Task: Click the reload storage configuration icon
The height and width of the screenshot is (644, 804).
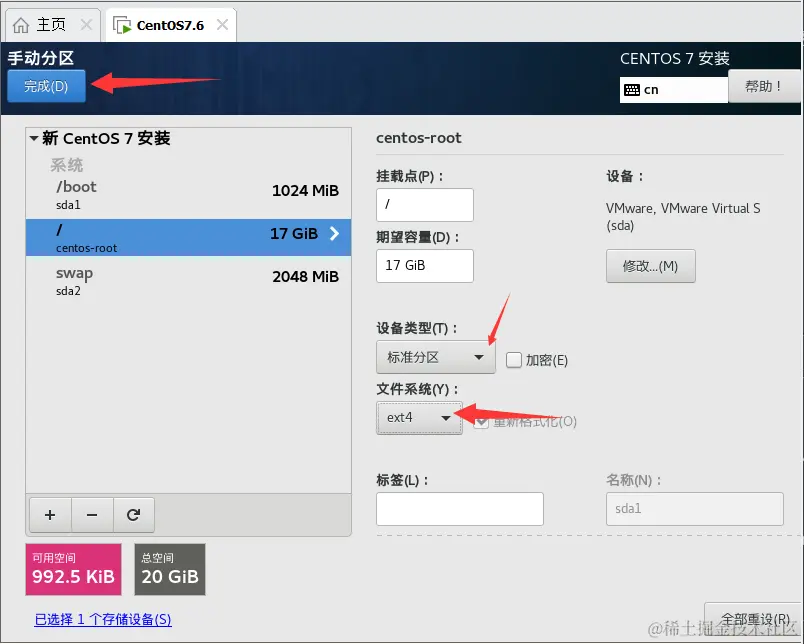Action: (134, 515)
